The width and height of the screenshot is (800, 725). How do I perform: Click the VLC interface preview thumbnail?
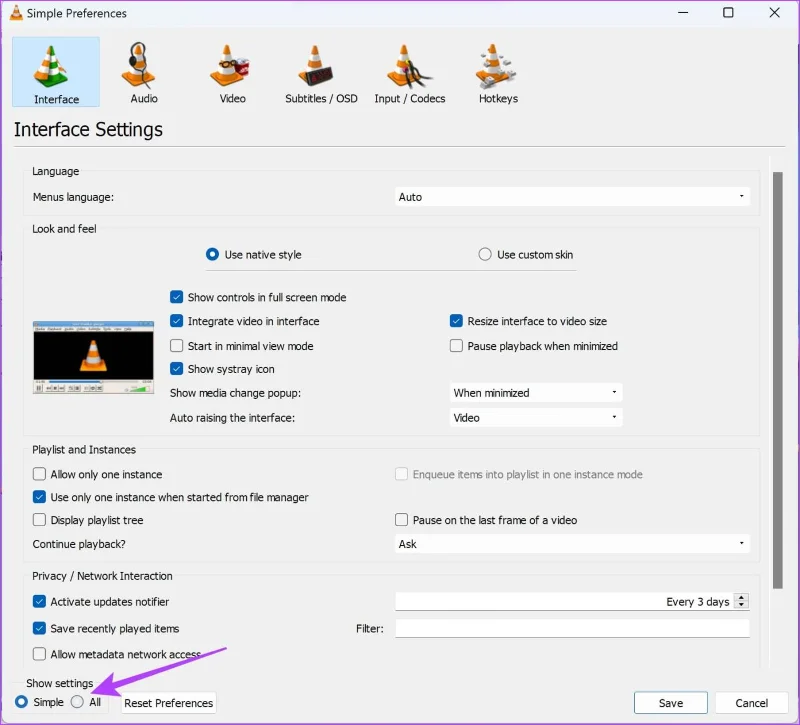coord(93,357)
